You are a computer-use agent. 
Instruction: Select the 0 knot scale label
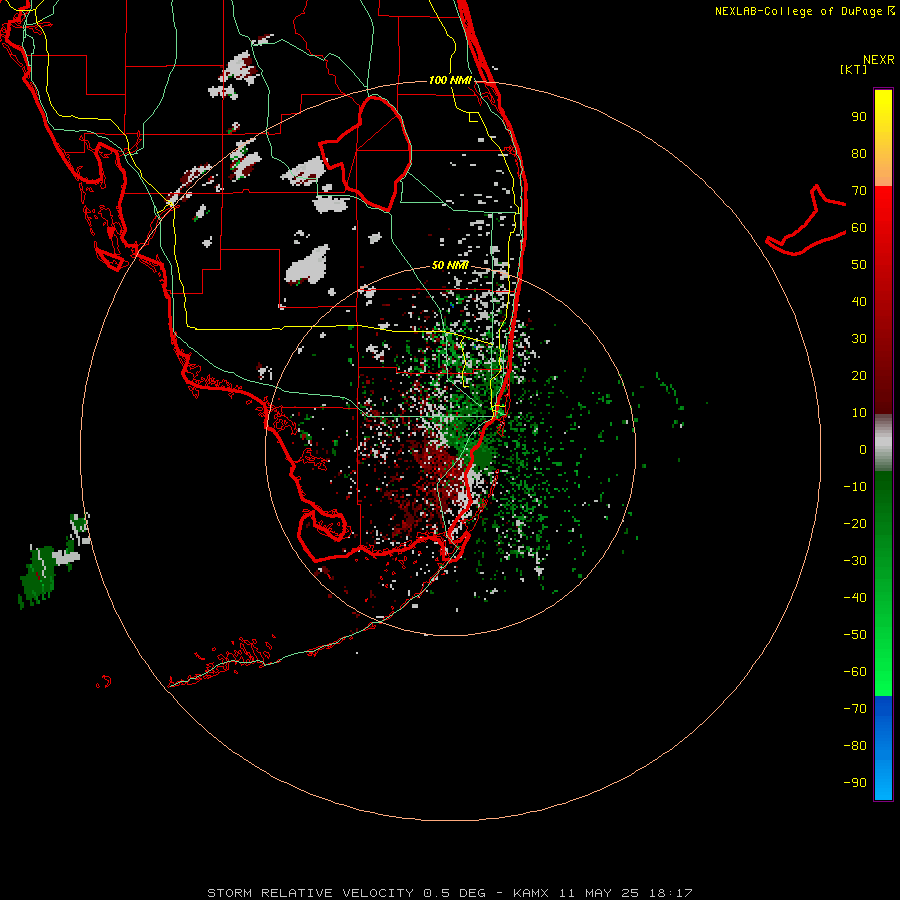click(863, 449)
